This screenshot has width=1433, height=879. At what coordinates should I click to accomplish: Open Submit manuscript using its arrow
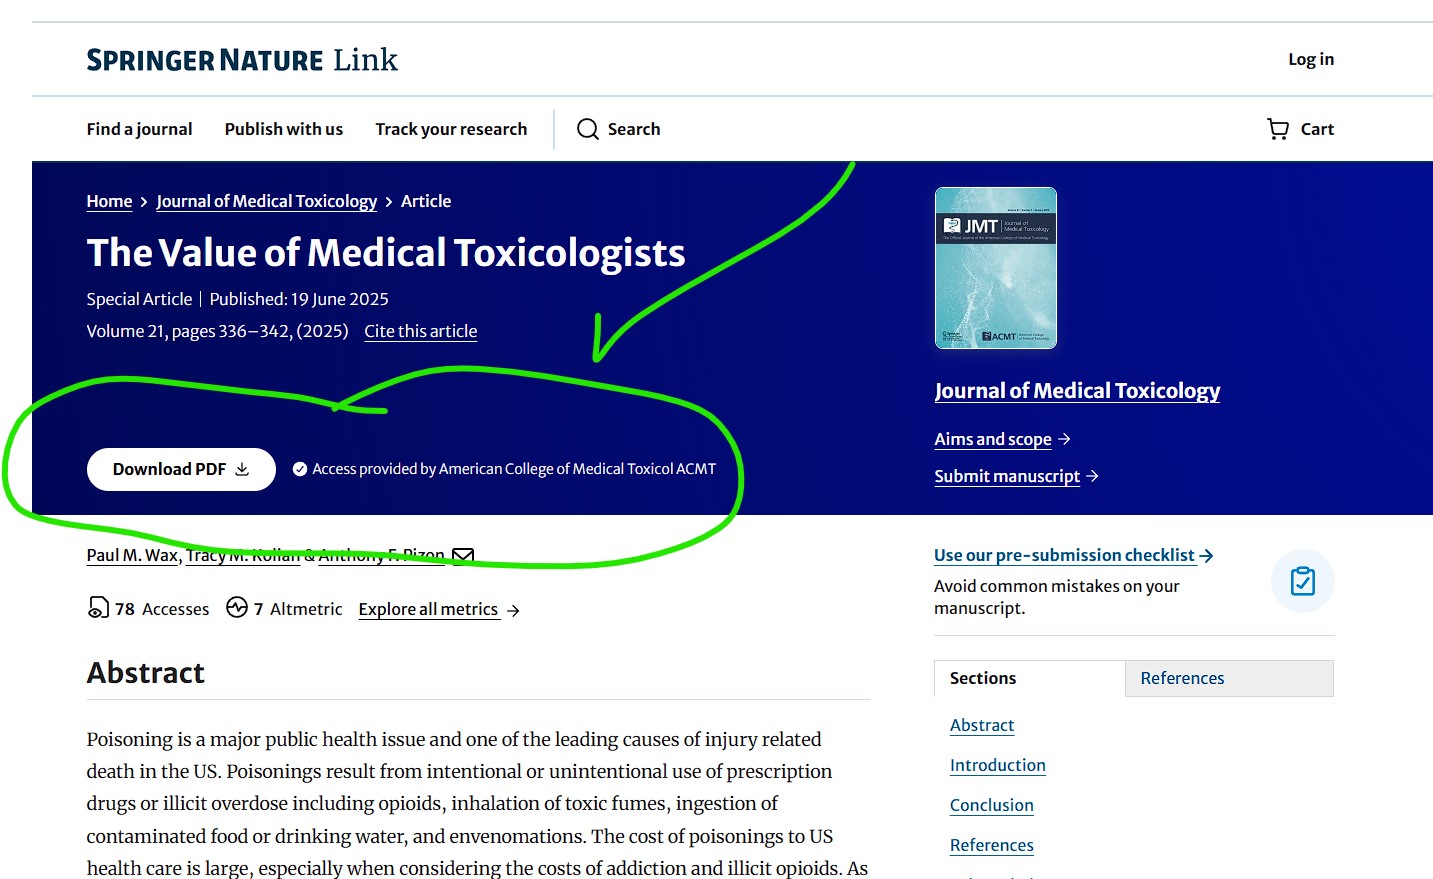tap(1094, 476)
